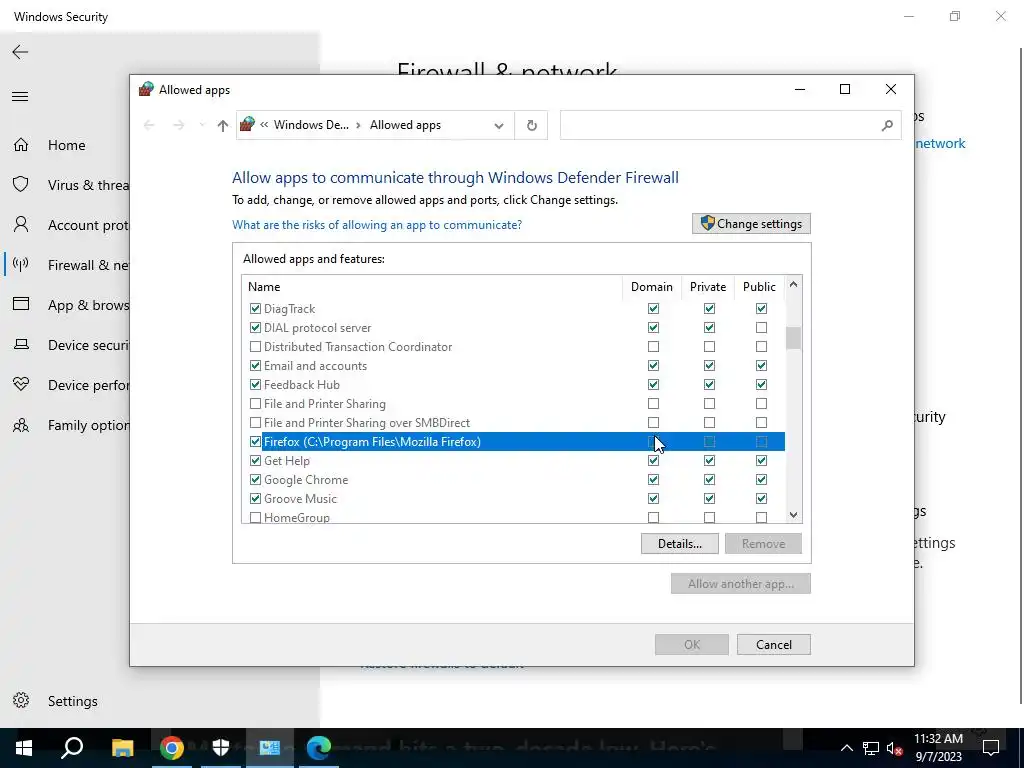Image resolution: width=1024 pixels, height=768 pixels.
Task: Click the Up arrow in Allowed apps navigation
Action: 223,125
